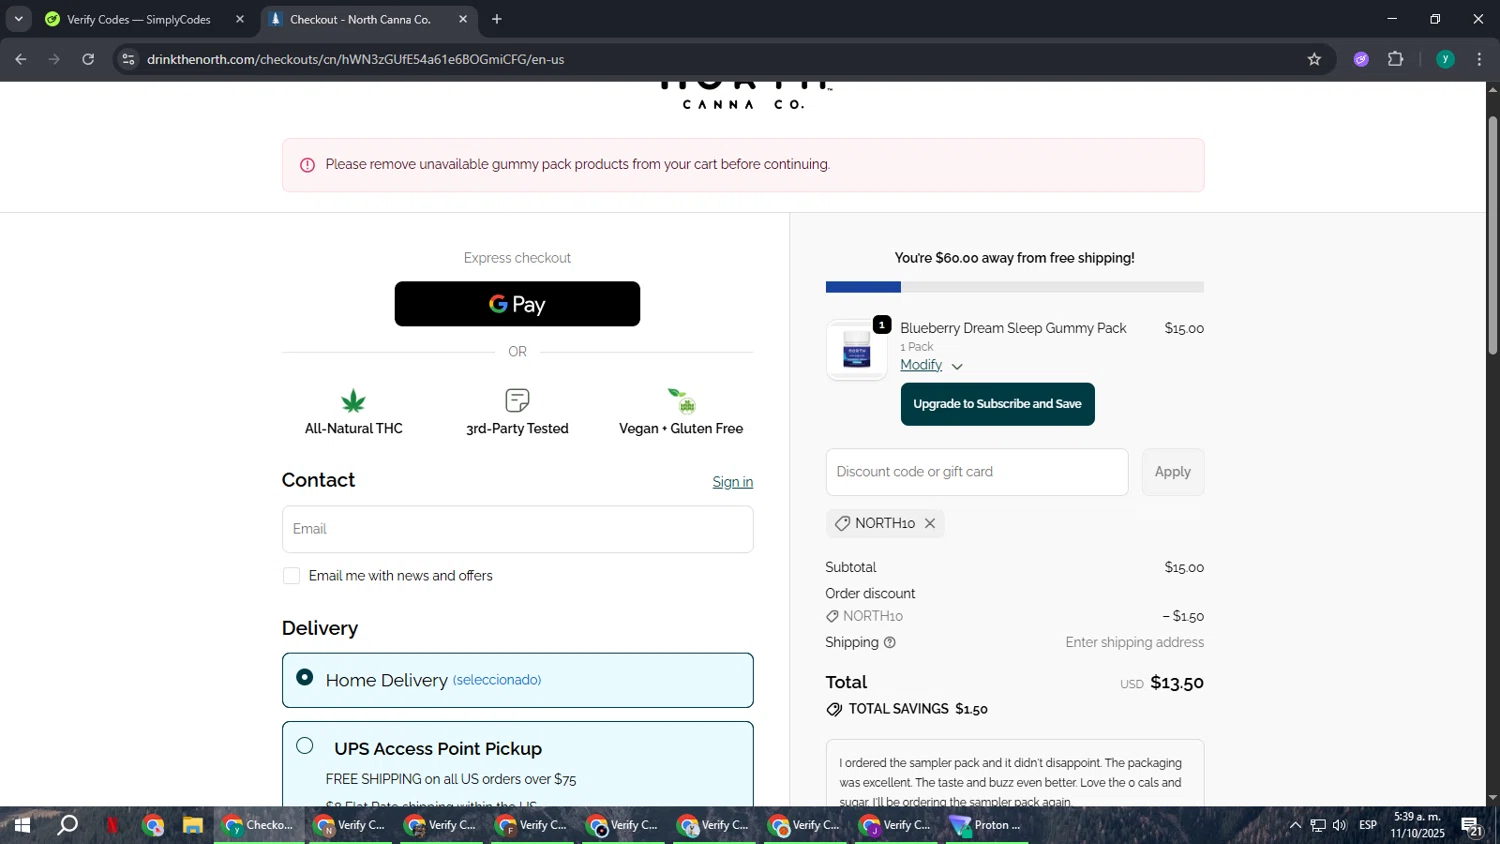The height and width of the screenshot is (844, 1500).
Task: Check Email me with news and offers
Action: (291, 576)
